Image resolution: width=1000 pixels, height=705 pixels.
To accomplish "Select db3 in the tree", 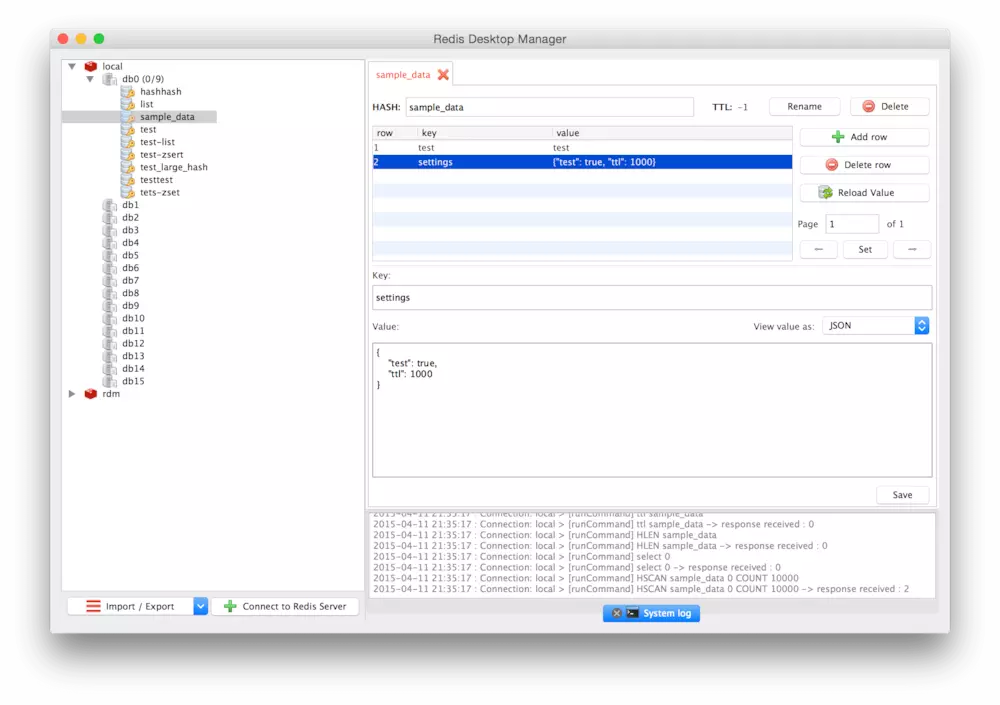I will tap(130, 230).
